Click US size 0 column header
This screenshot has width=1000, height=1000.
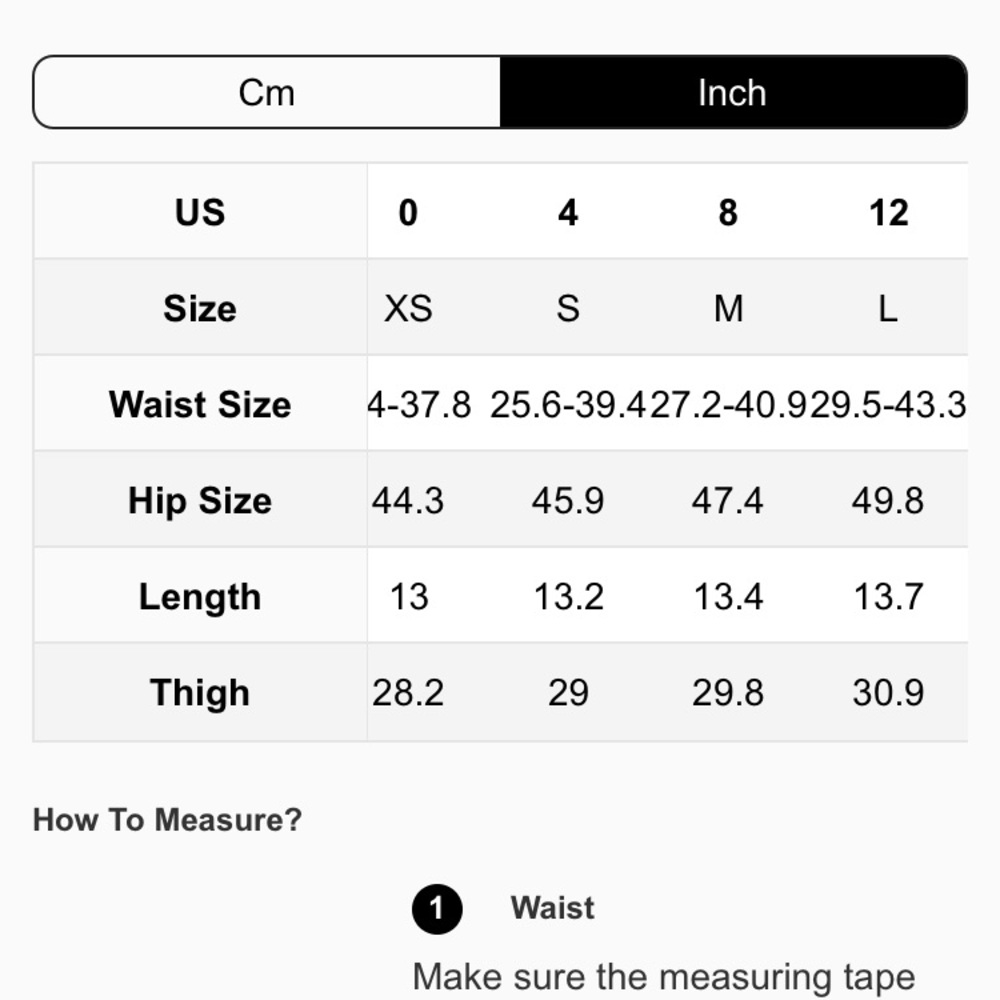[408, 212]
